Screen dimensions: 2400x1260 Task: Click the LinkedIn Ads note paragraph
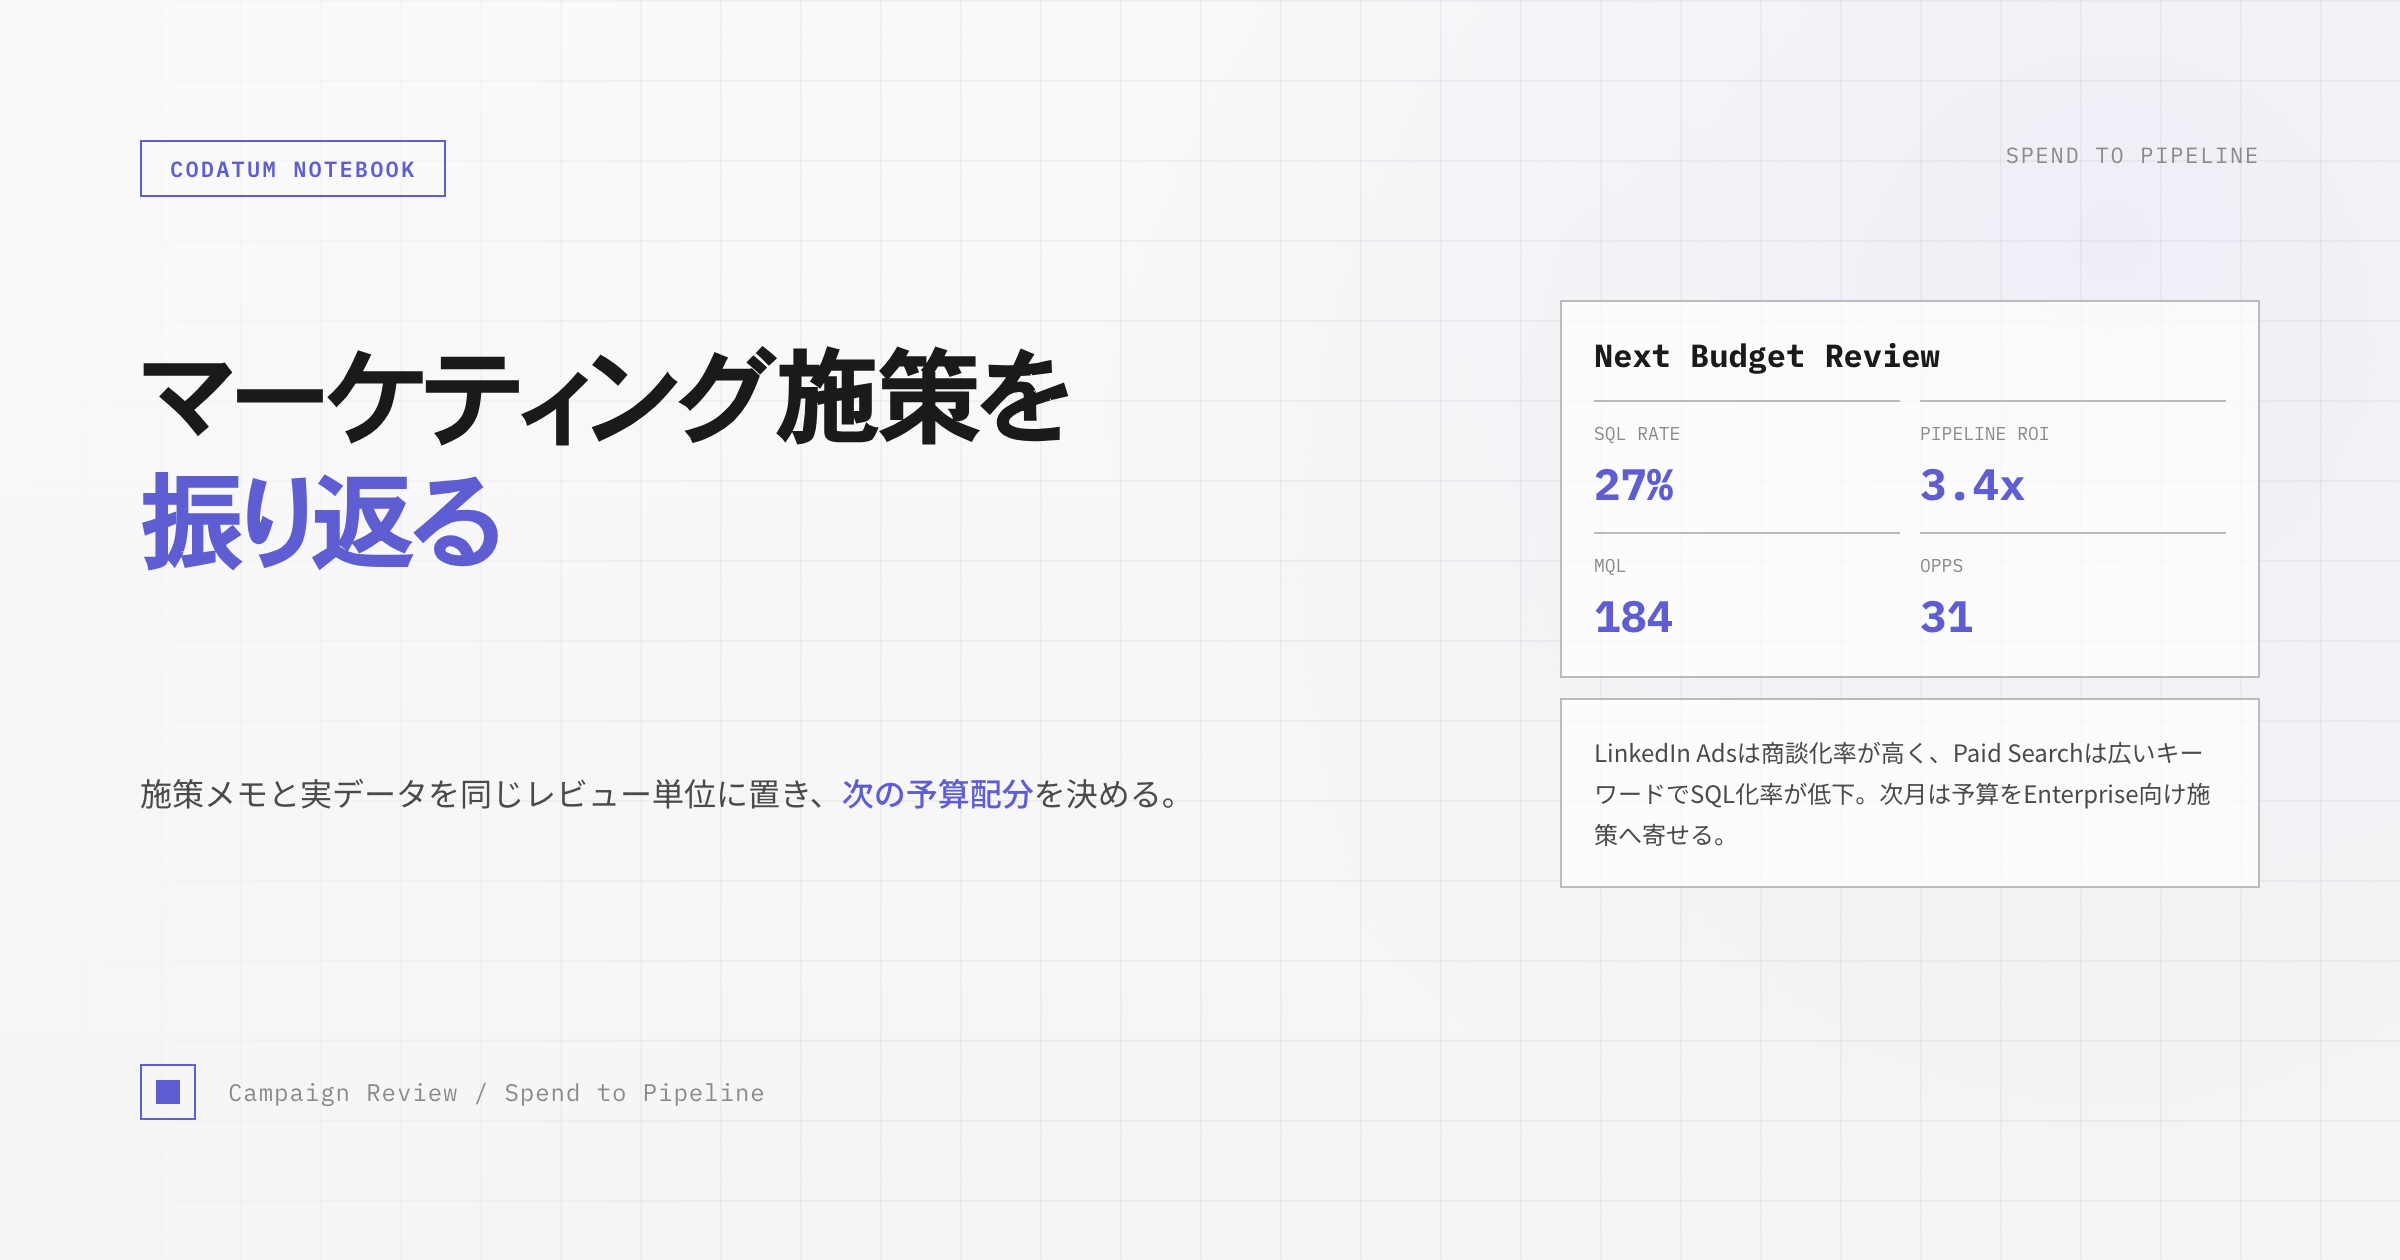point(1902,794)
